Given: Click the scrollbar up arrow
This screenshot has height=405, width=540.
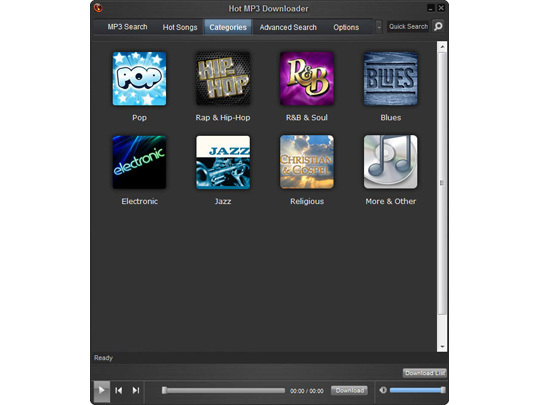Looking at the screenshot, I should [x=442, y=46].
